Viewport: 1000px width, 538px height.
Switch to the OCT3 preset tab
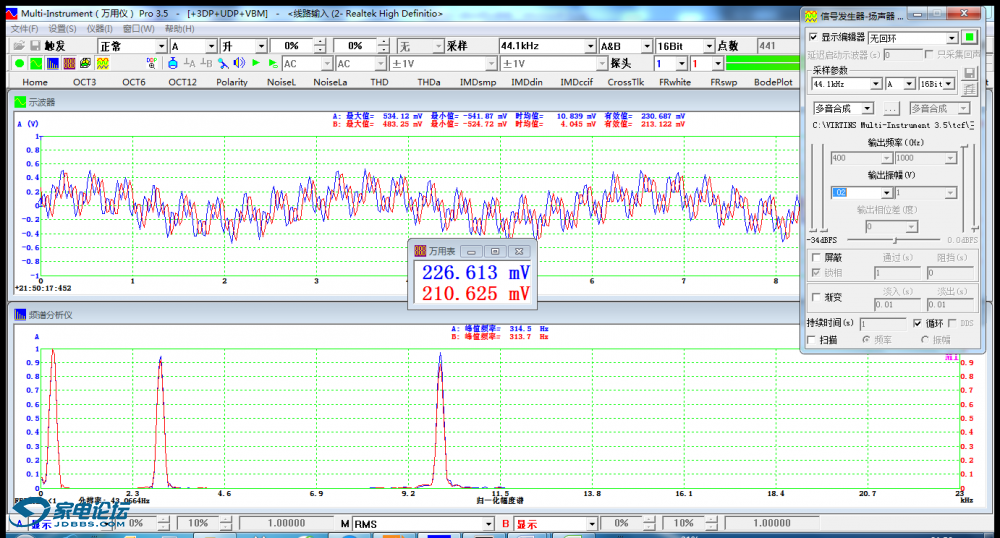pyautogui.click(x=84, y=82)
